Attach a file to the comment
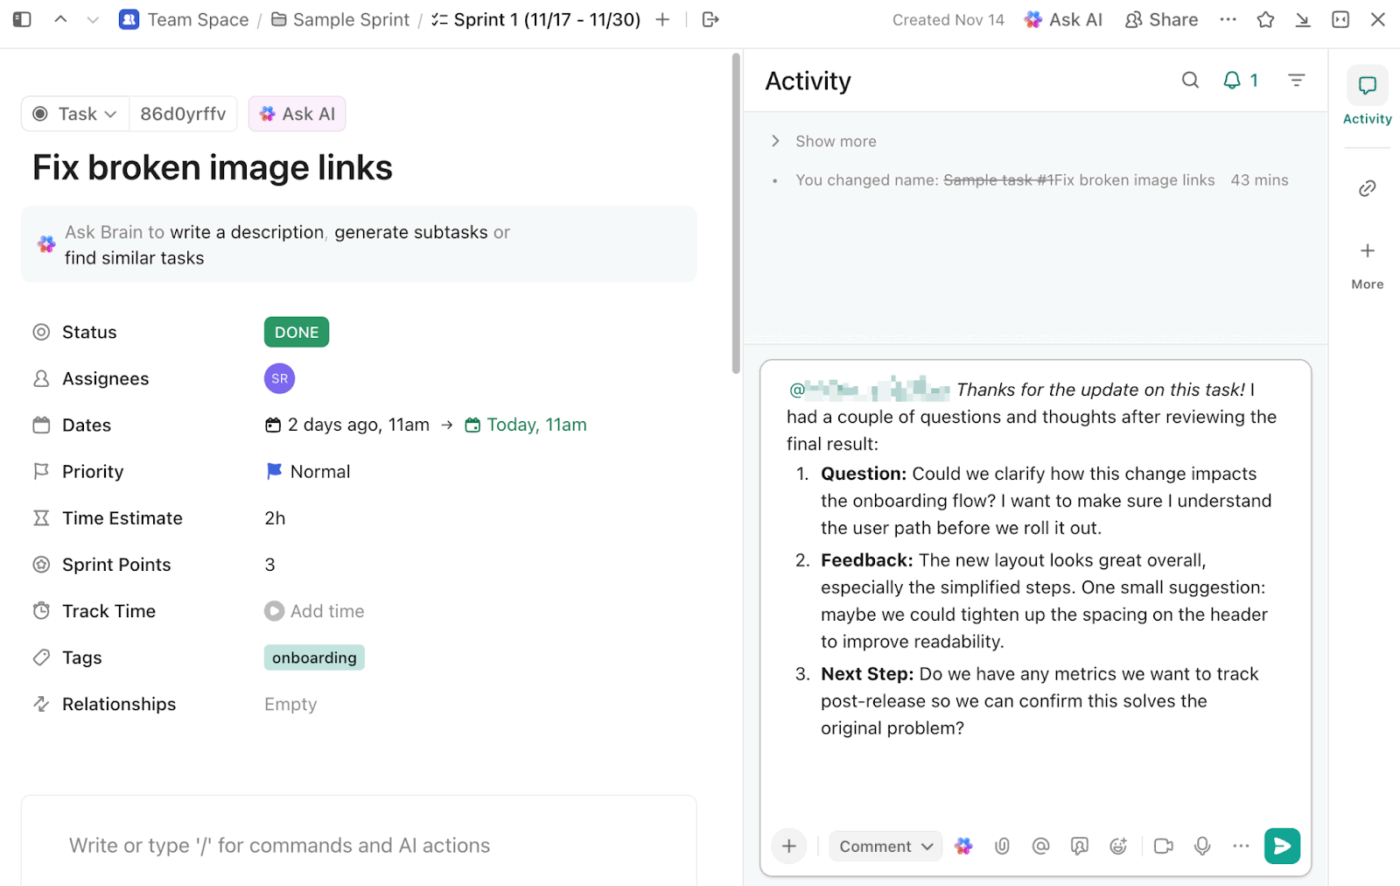Viewport: 1400px width, 886px height. click(x=1002, y=845)
